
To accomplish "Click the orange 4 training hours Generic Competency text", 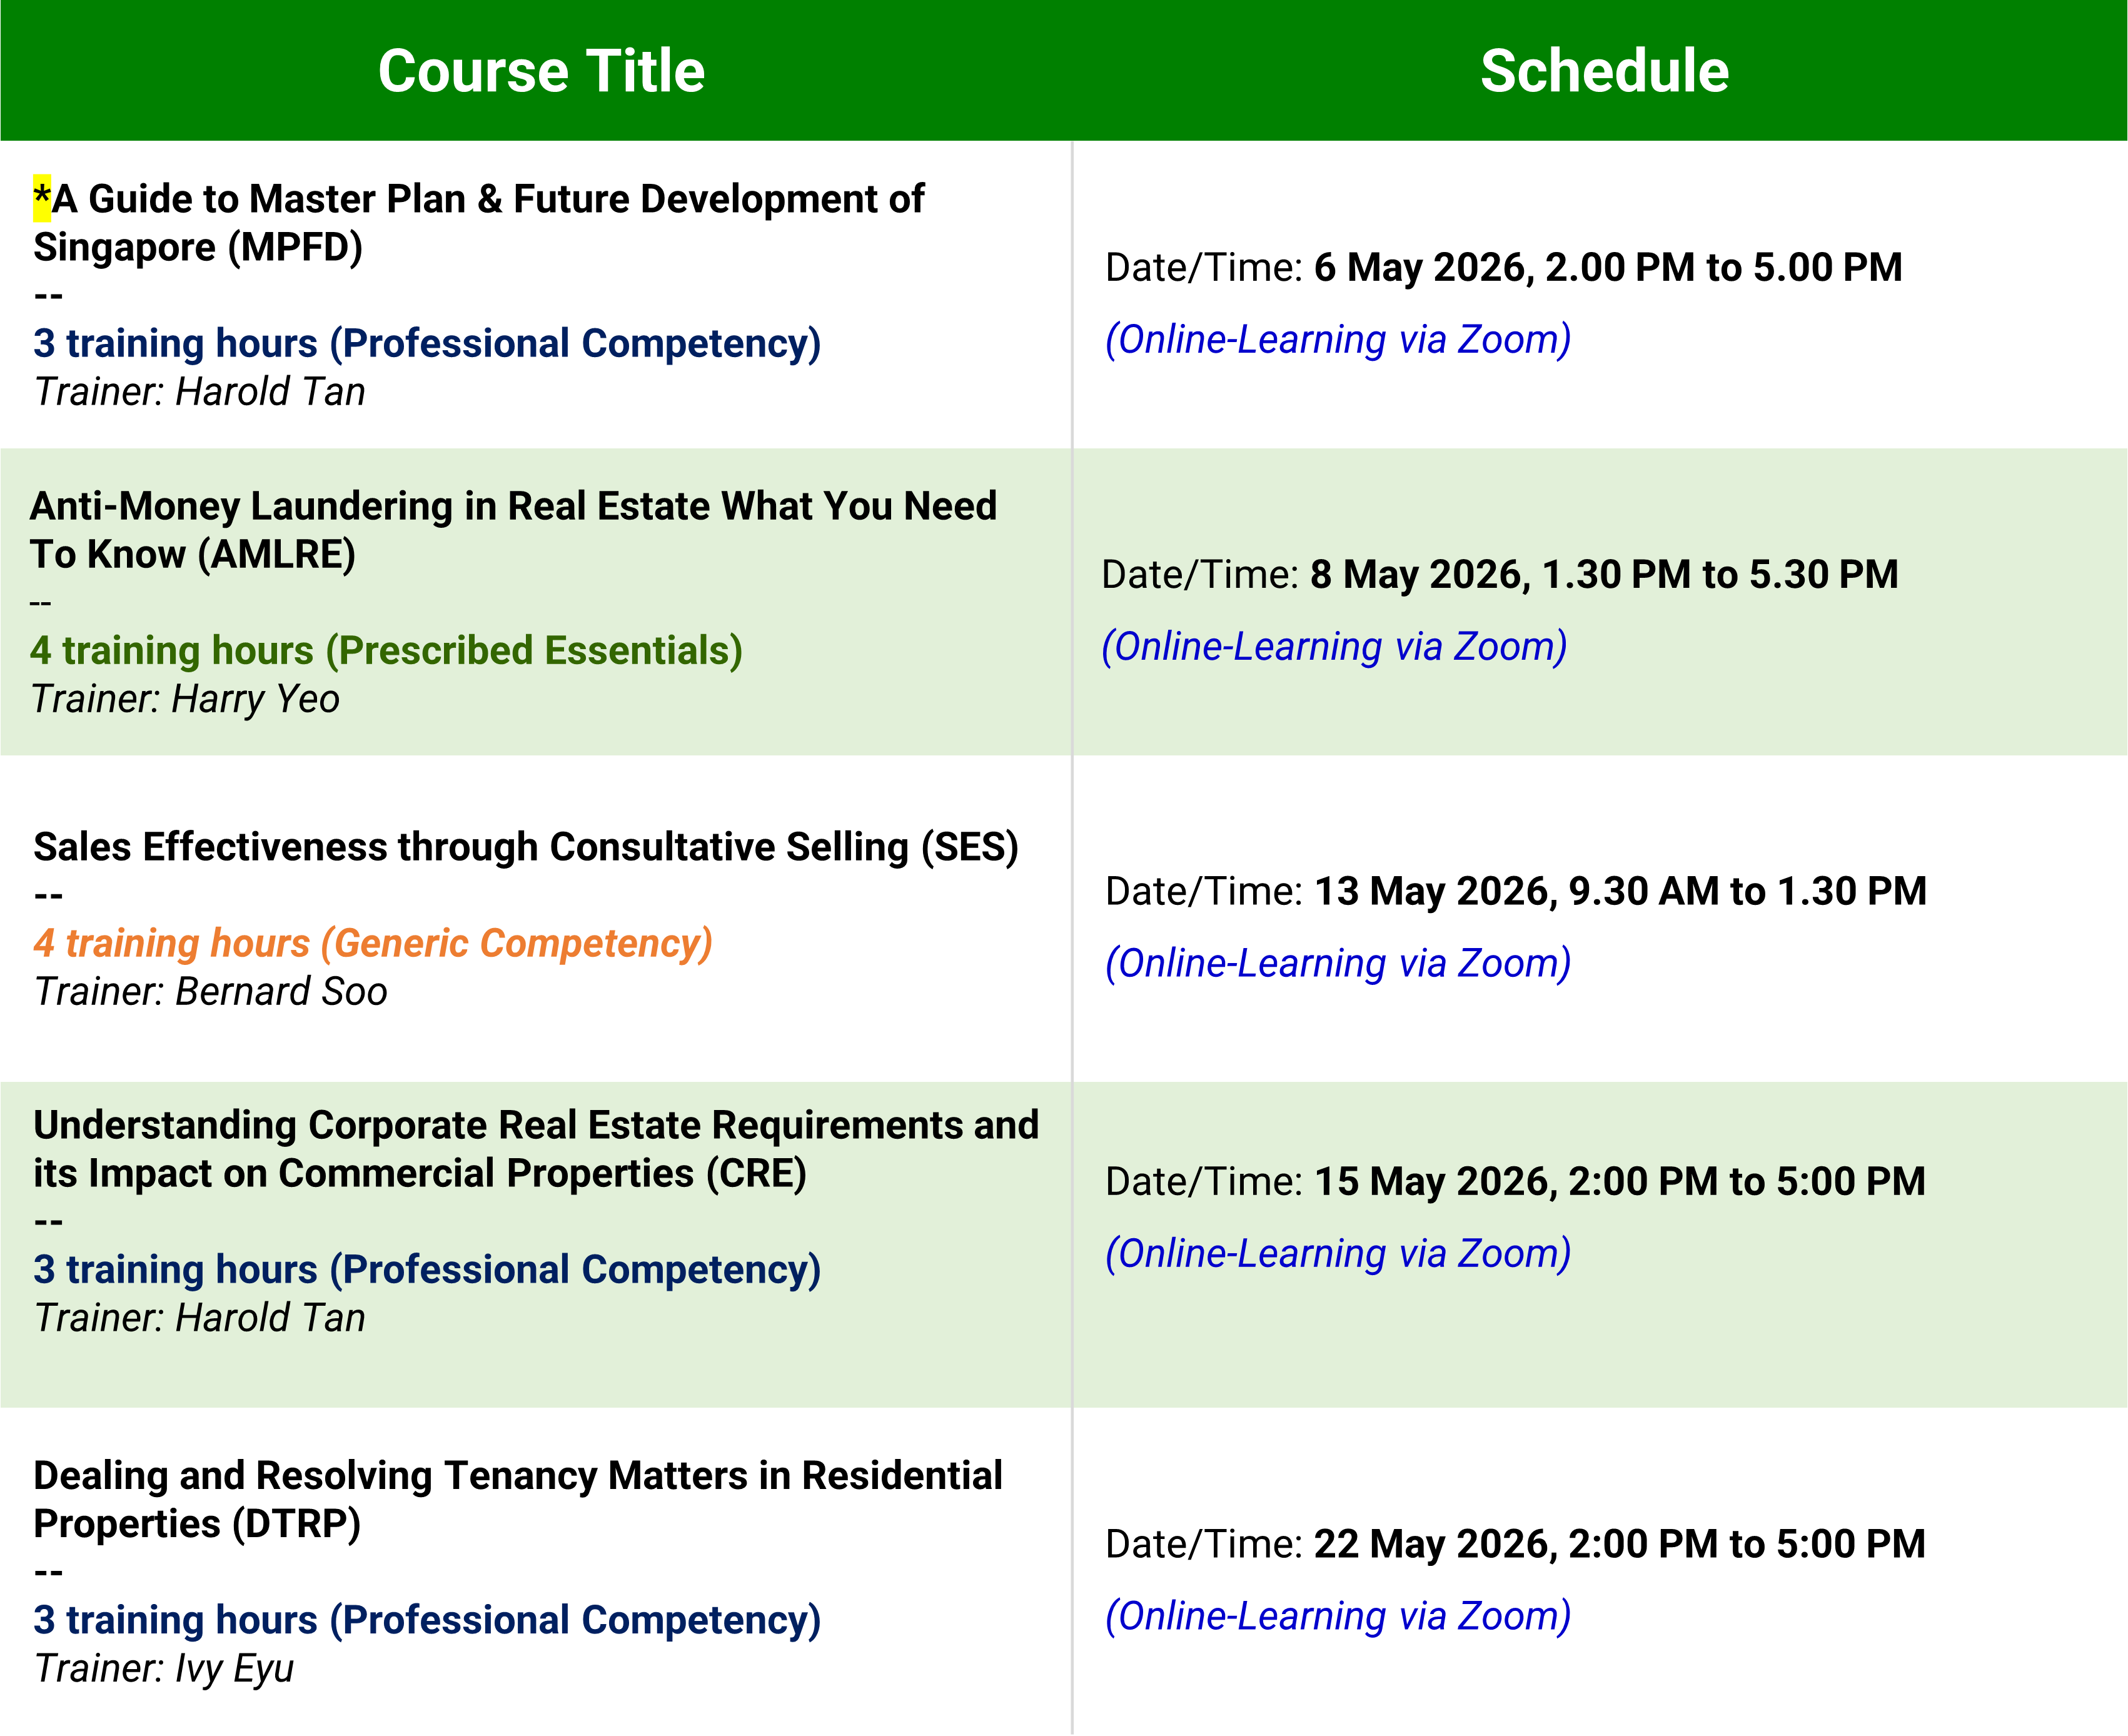I will click(373, 943).
